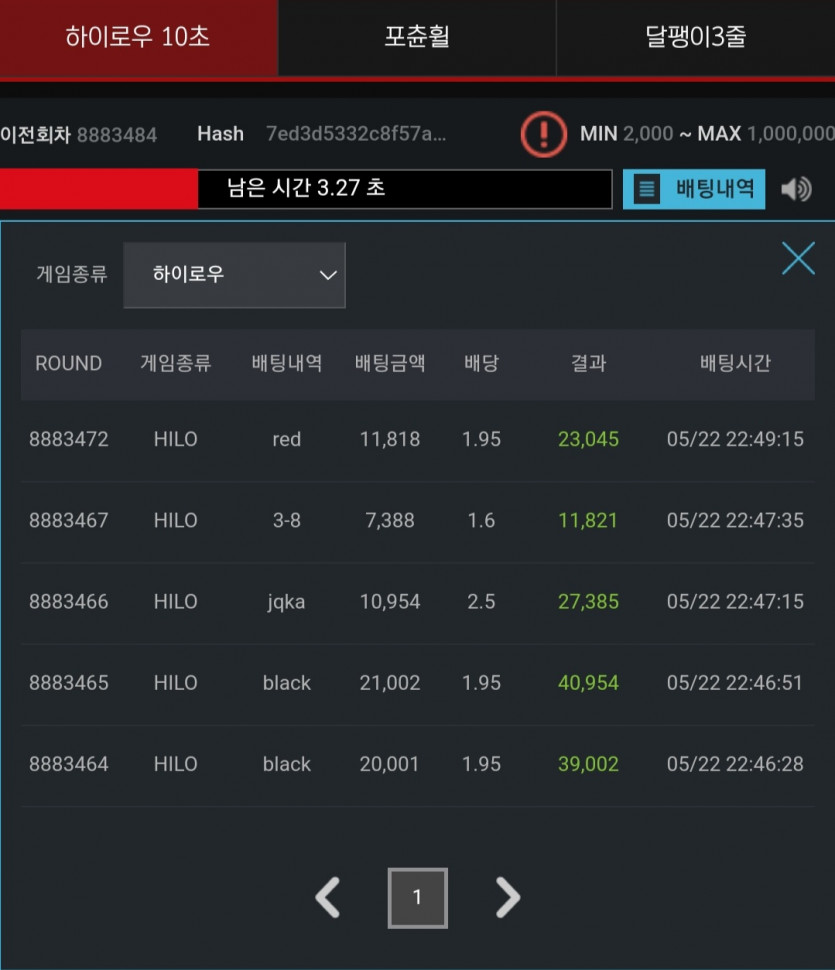Select round 8883472 row
The width and height of the screenshot is (835, 970).
click(418, 440)
